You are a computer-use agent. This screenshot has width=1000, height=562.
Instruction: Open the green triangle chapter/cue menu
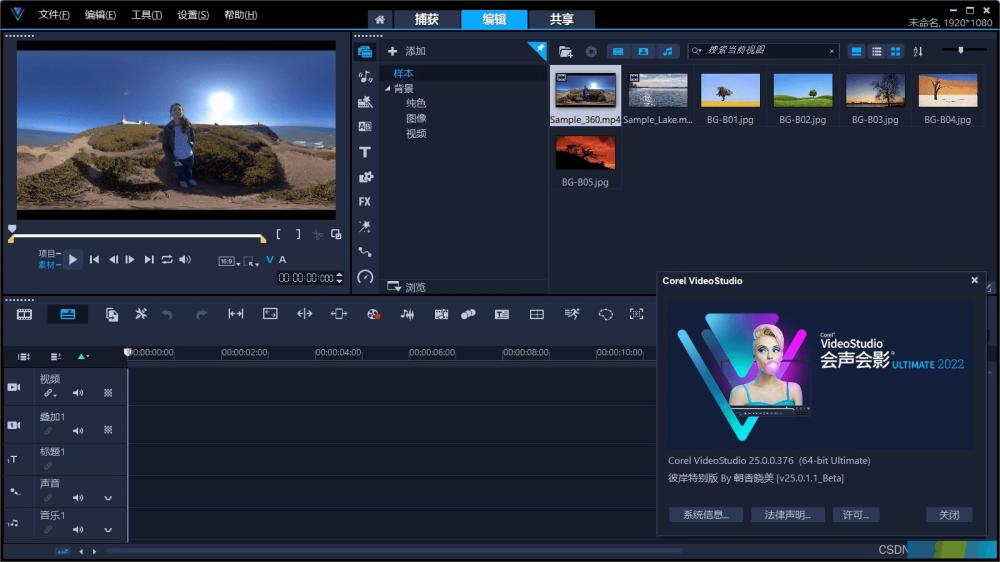(x=84, y=357)
